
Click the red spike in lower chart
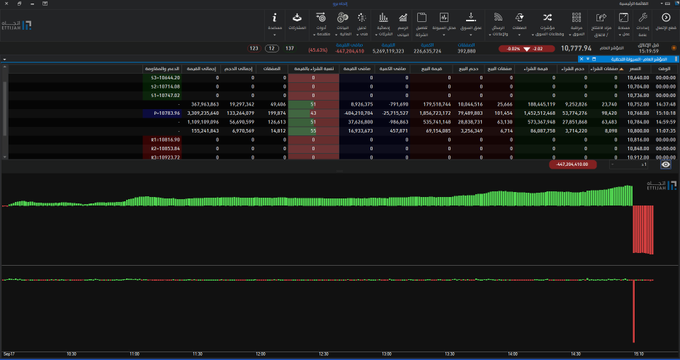click(634, 311)
